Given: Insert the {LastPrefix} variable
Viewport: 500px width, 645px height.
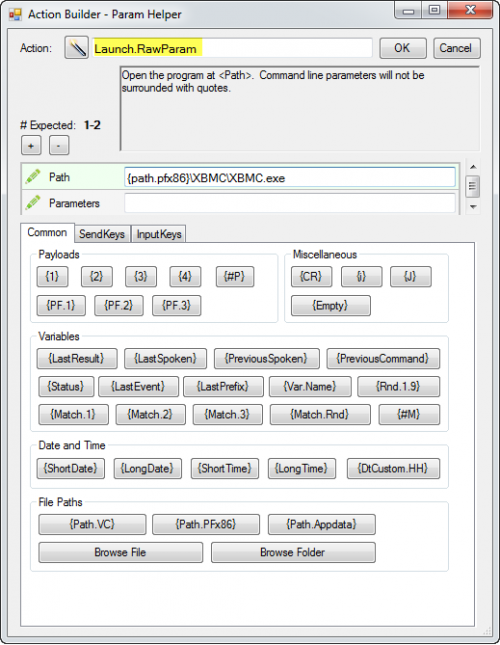Looking at the screenshot, I should (x=223, y=387).
